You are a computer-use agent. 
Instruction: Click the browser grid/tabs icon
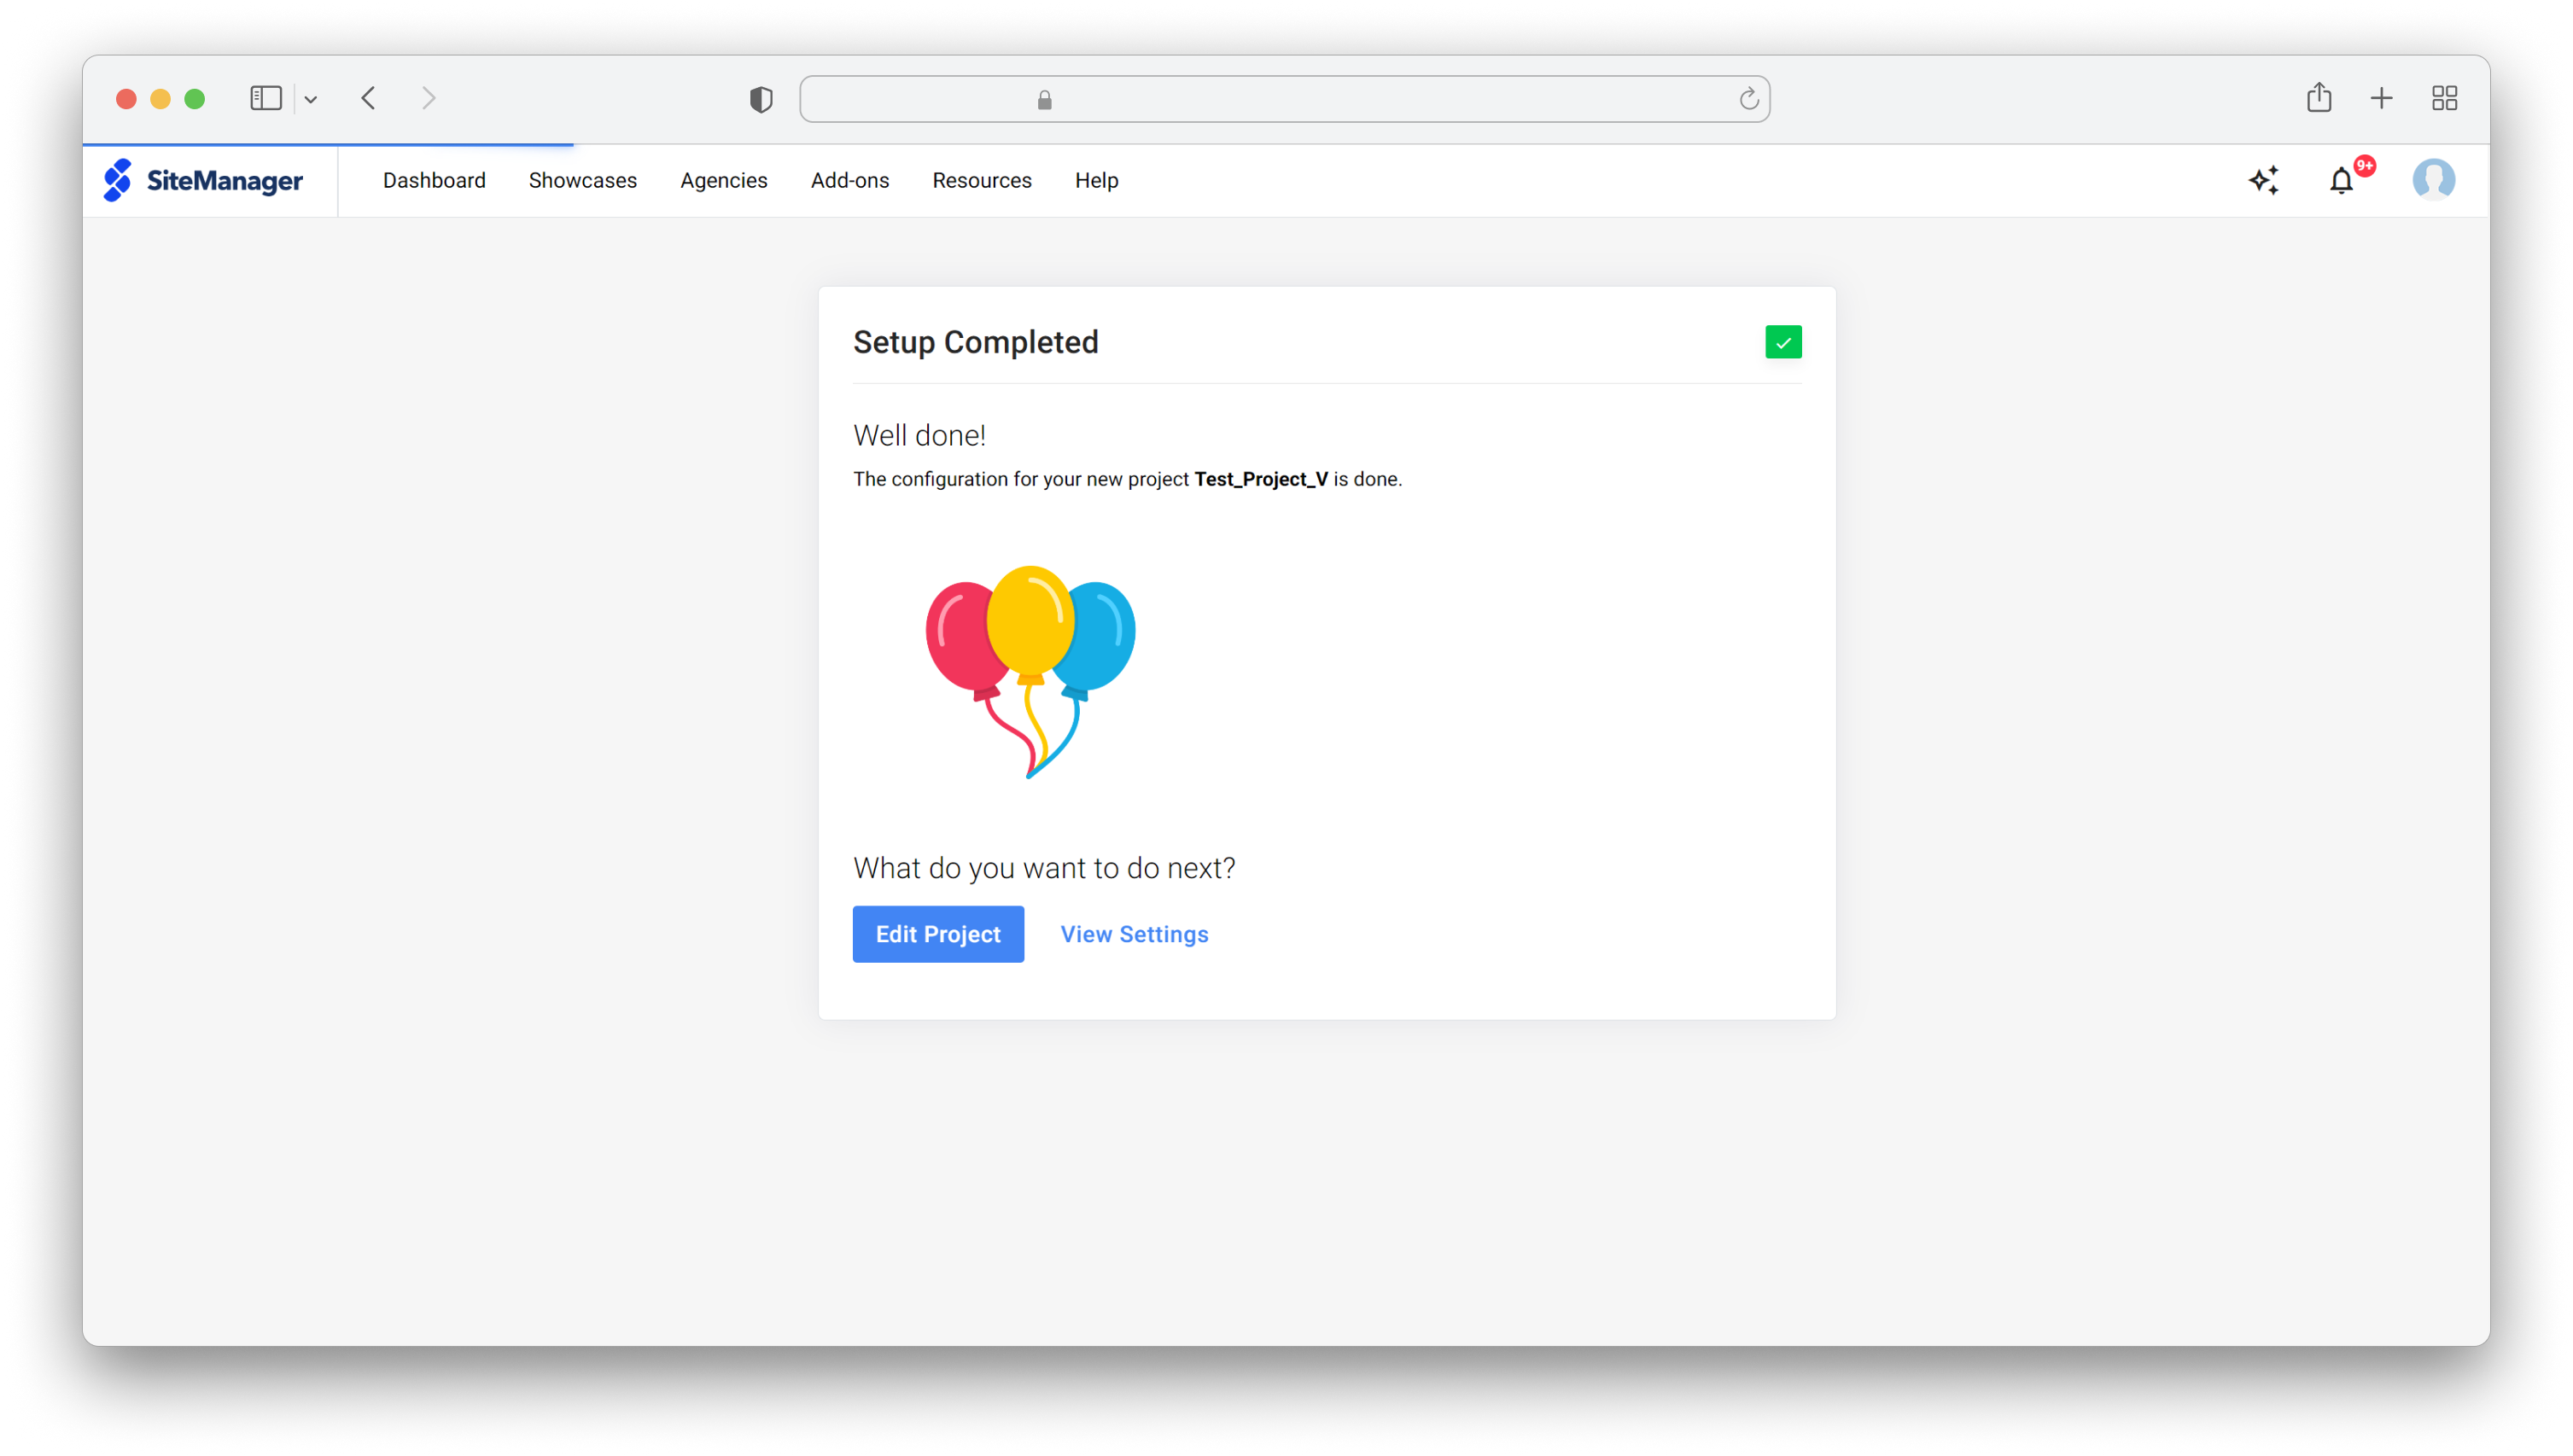pos(2444,99)
